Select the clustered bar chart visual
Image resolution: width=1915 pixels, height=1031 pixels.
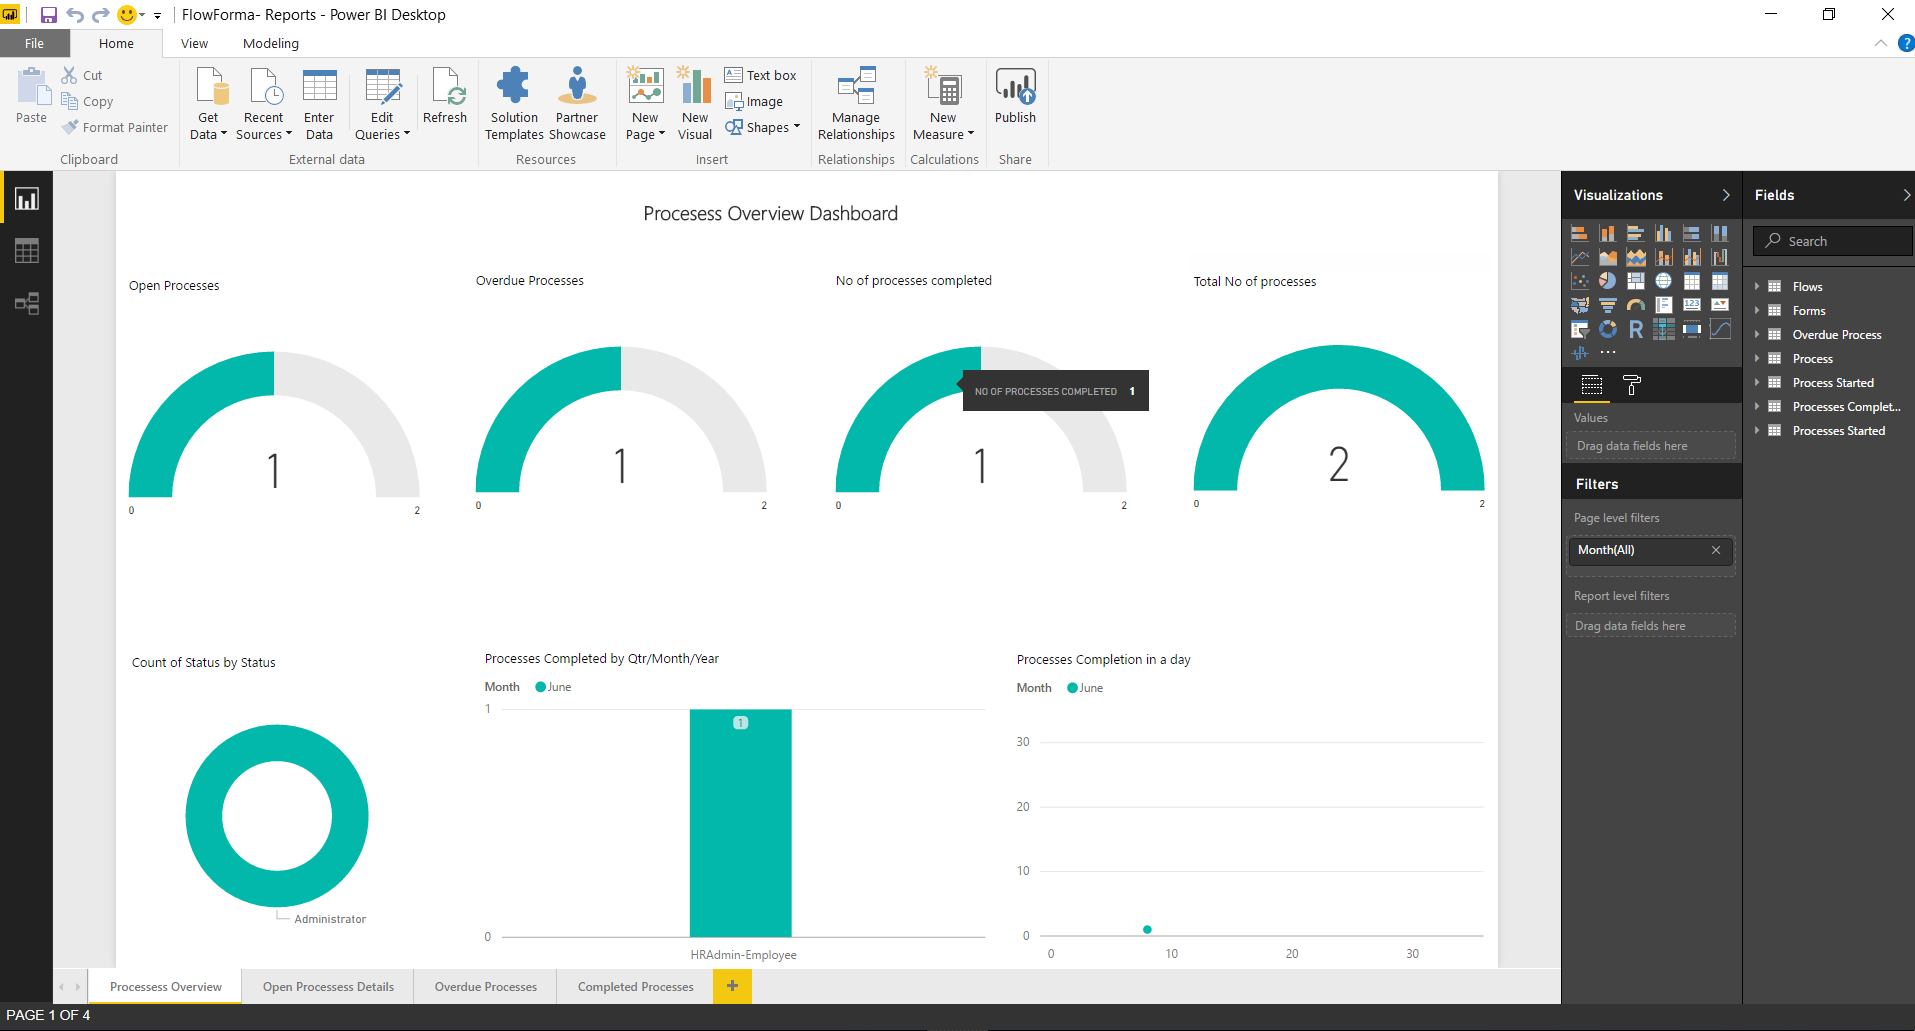pyautogui.click(x=1635, y=233)
